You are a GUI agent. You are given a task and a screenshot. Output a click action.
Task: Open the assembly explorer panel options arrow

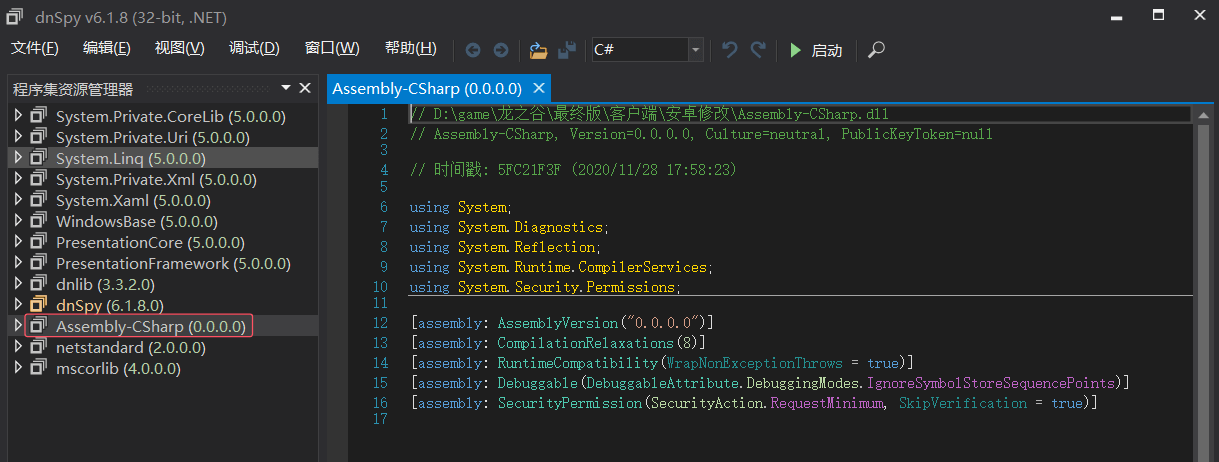click(x=286, y=89)
